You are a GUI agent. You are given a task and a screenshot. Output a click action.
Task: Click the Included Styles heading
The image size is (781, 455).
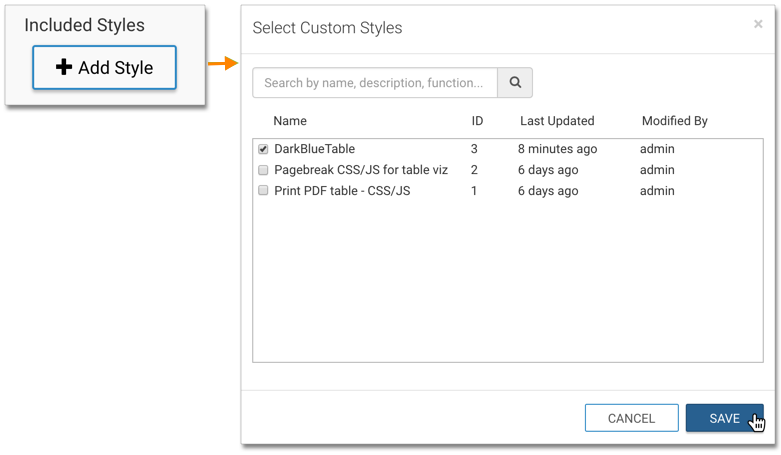click(x=84, y=25)
